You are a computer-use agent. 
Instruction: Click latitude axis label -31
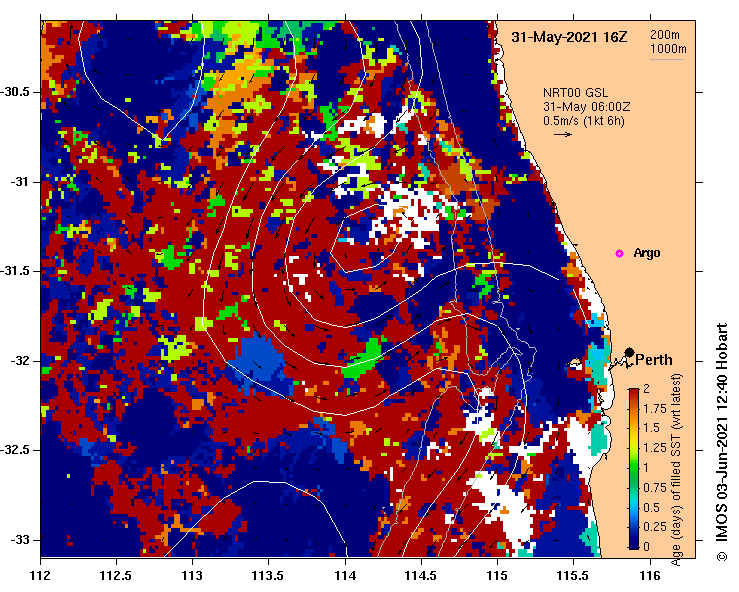[x=19, y=181]
